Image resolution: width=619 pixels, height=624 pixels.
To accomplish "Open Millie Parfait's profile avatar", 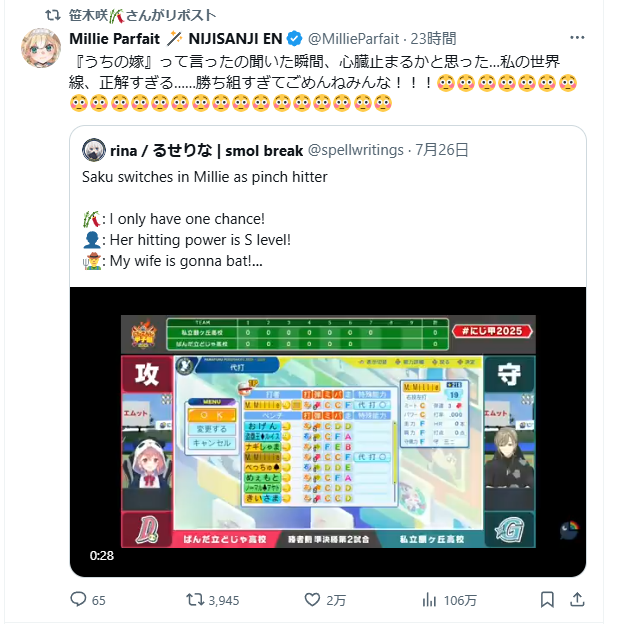I will tap(41, 48).
